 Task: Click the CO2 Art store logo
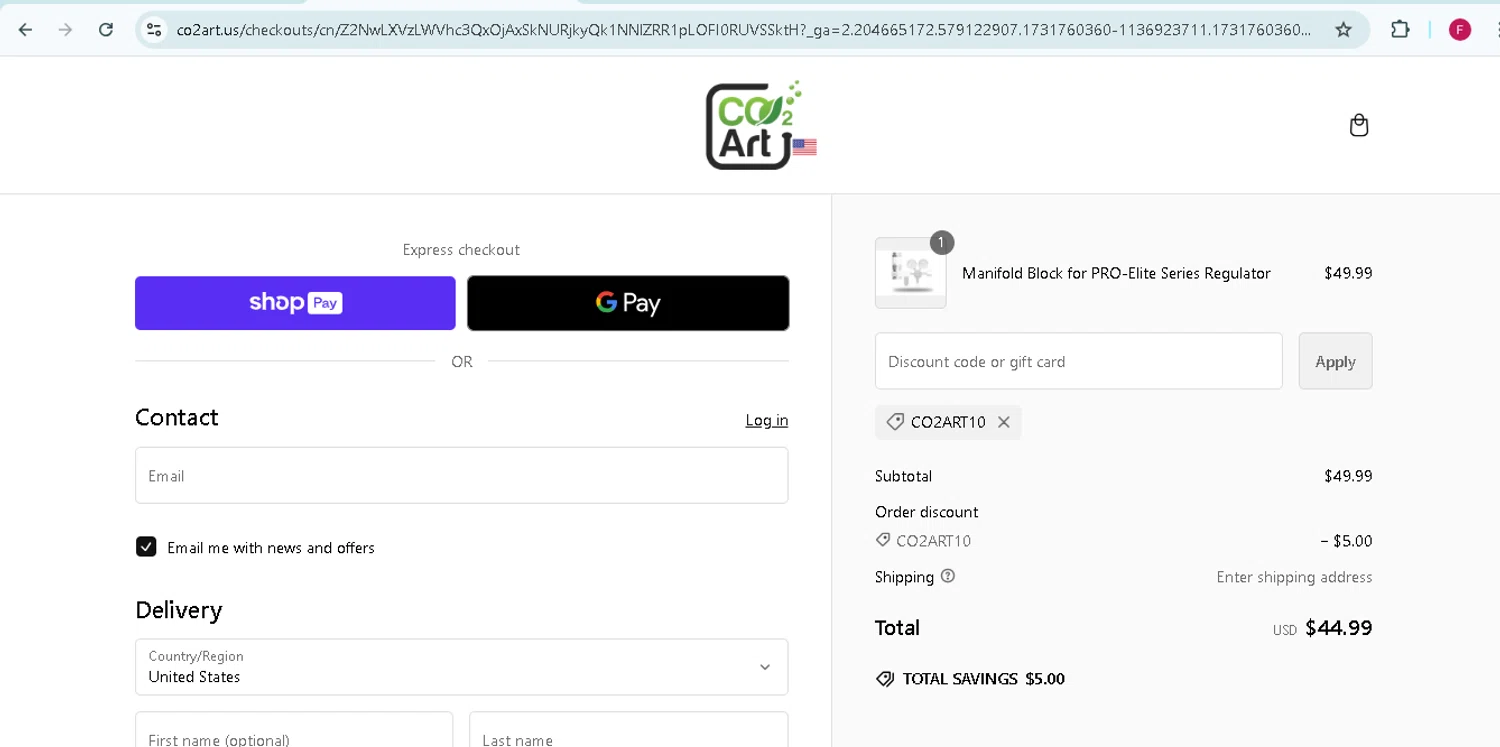(760, 125)
